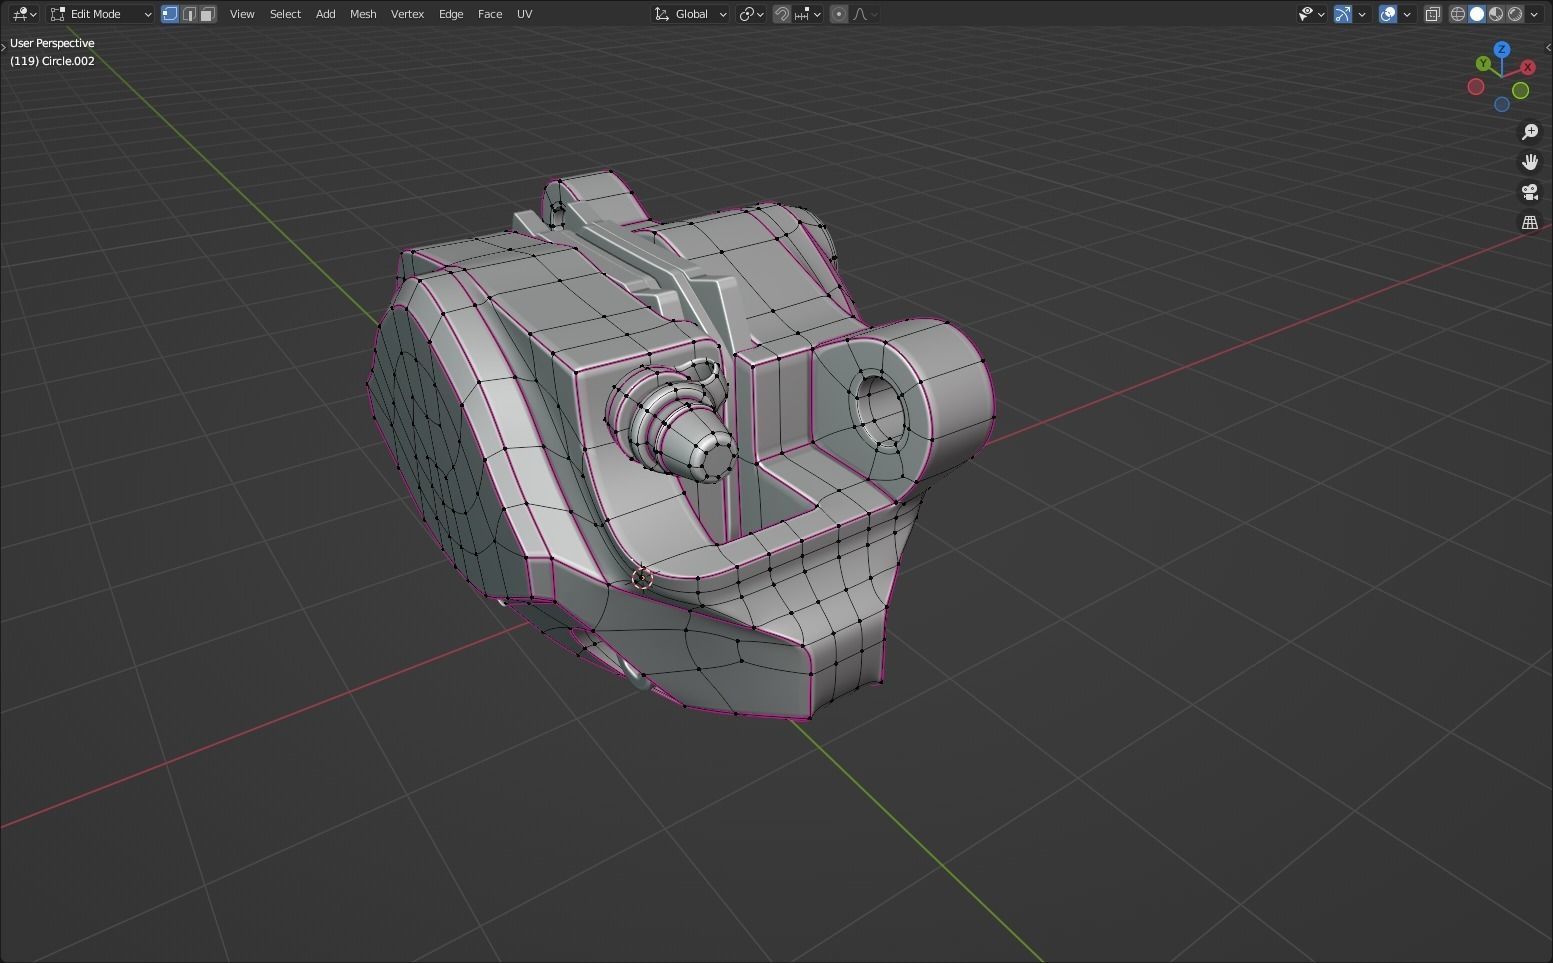Open the Face menu
This screenshot has height=963, width=1553.
[x=490, y=14]
